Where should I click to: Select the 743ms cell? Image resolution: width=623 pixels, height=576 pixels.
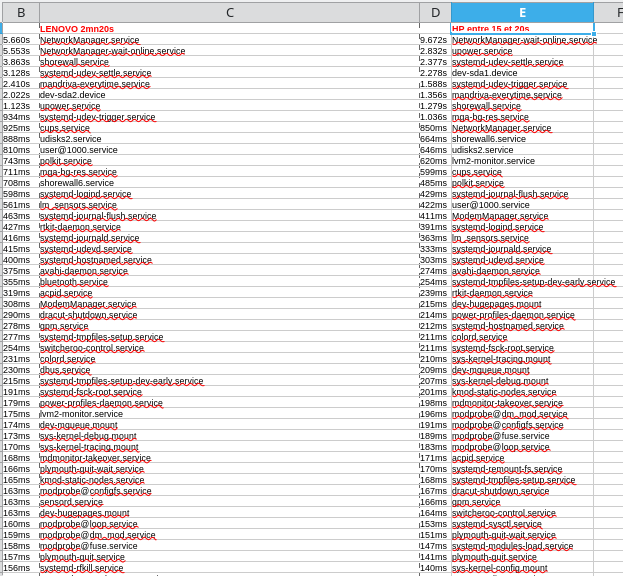21,161
